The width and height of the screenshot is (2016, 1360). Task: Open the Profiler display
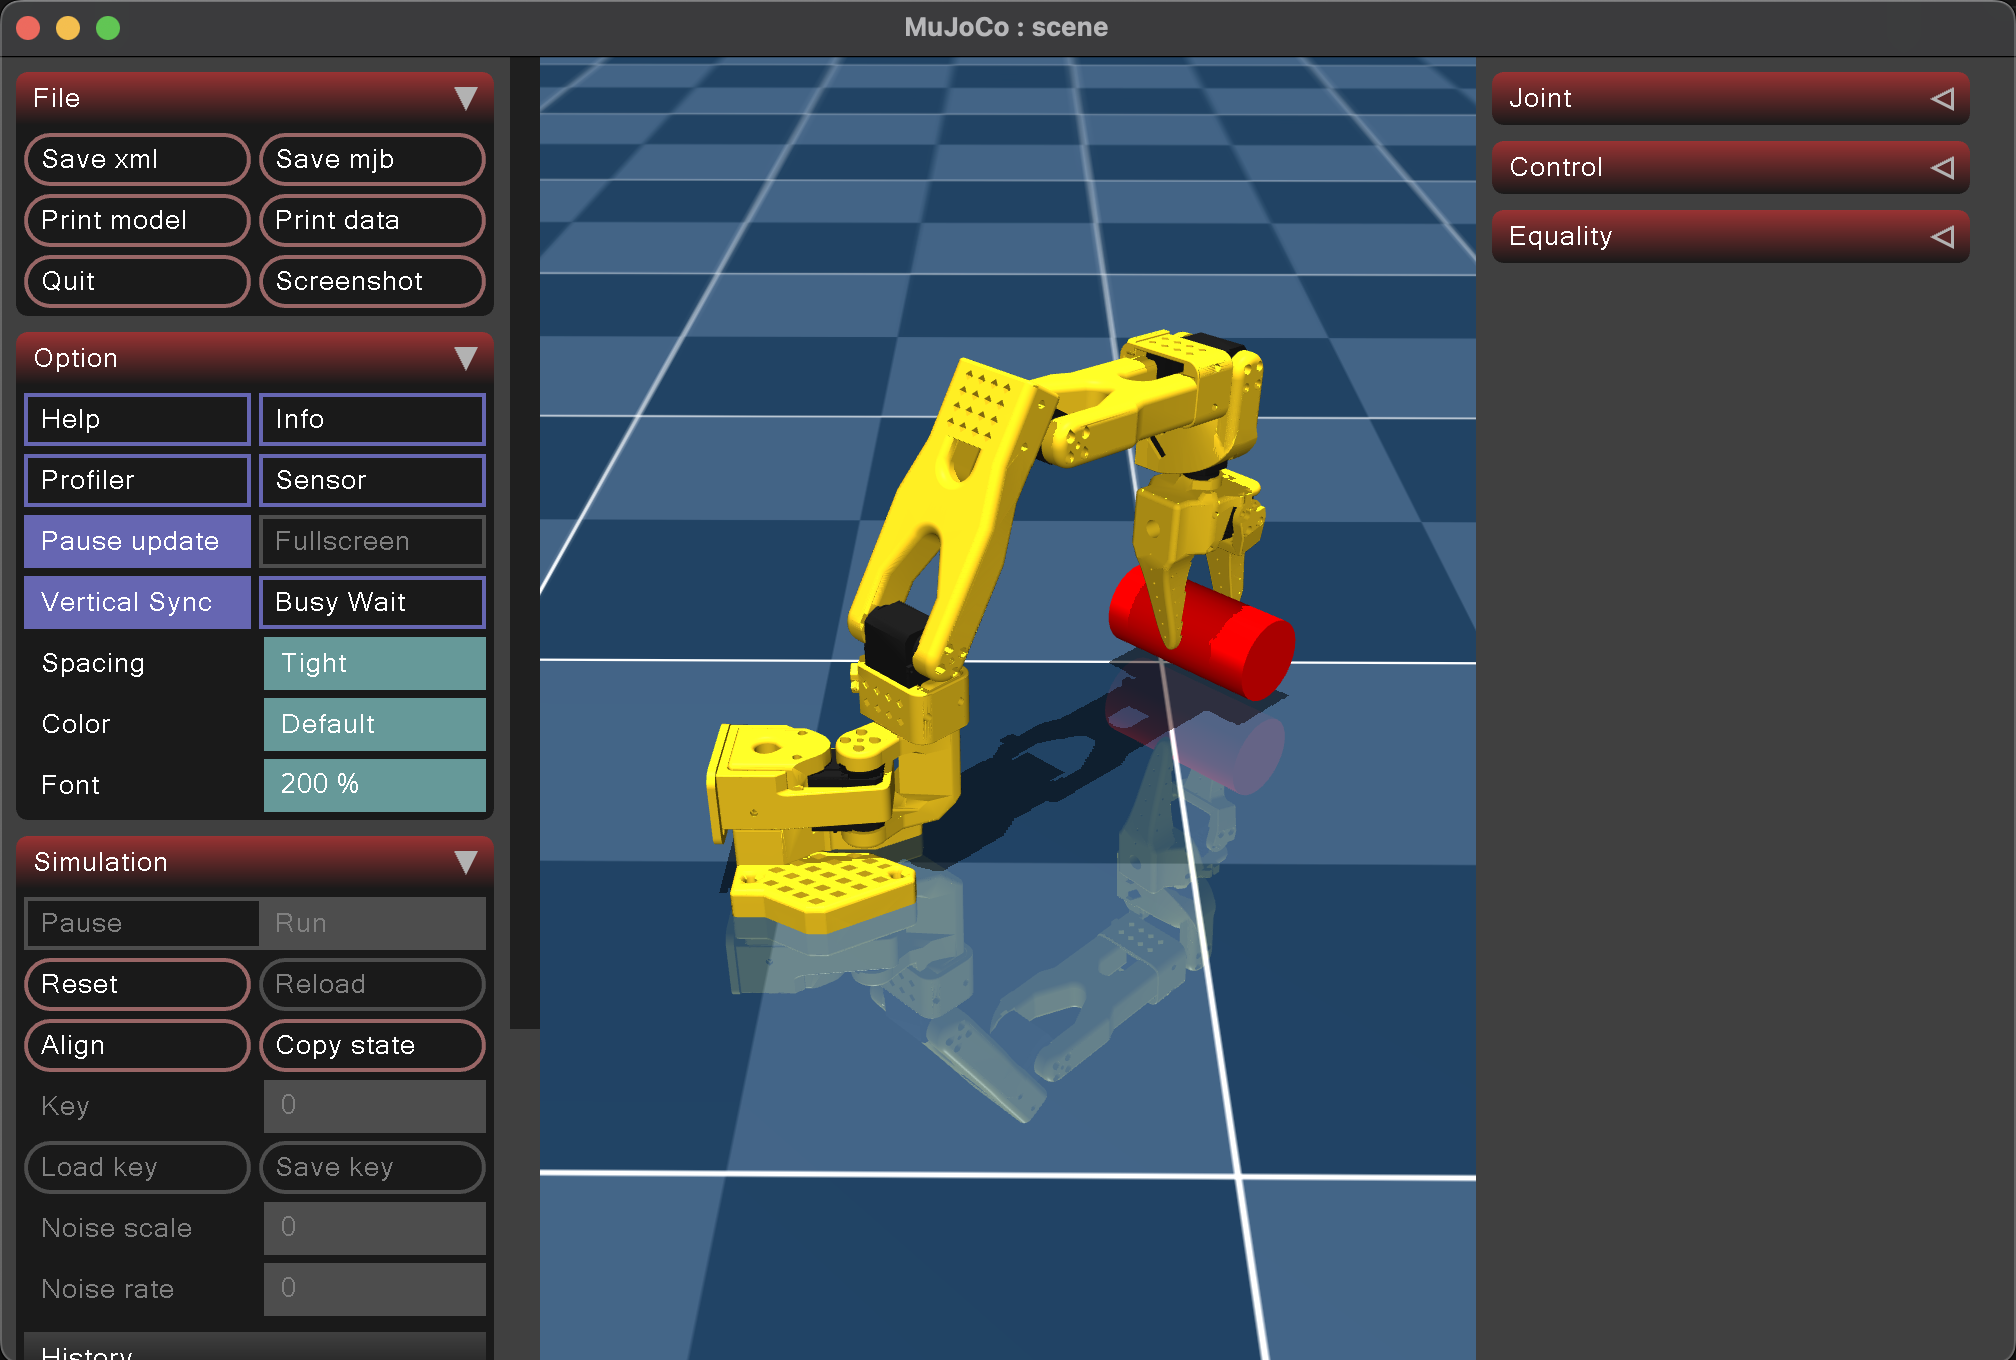[136, 480]
